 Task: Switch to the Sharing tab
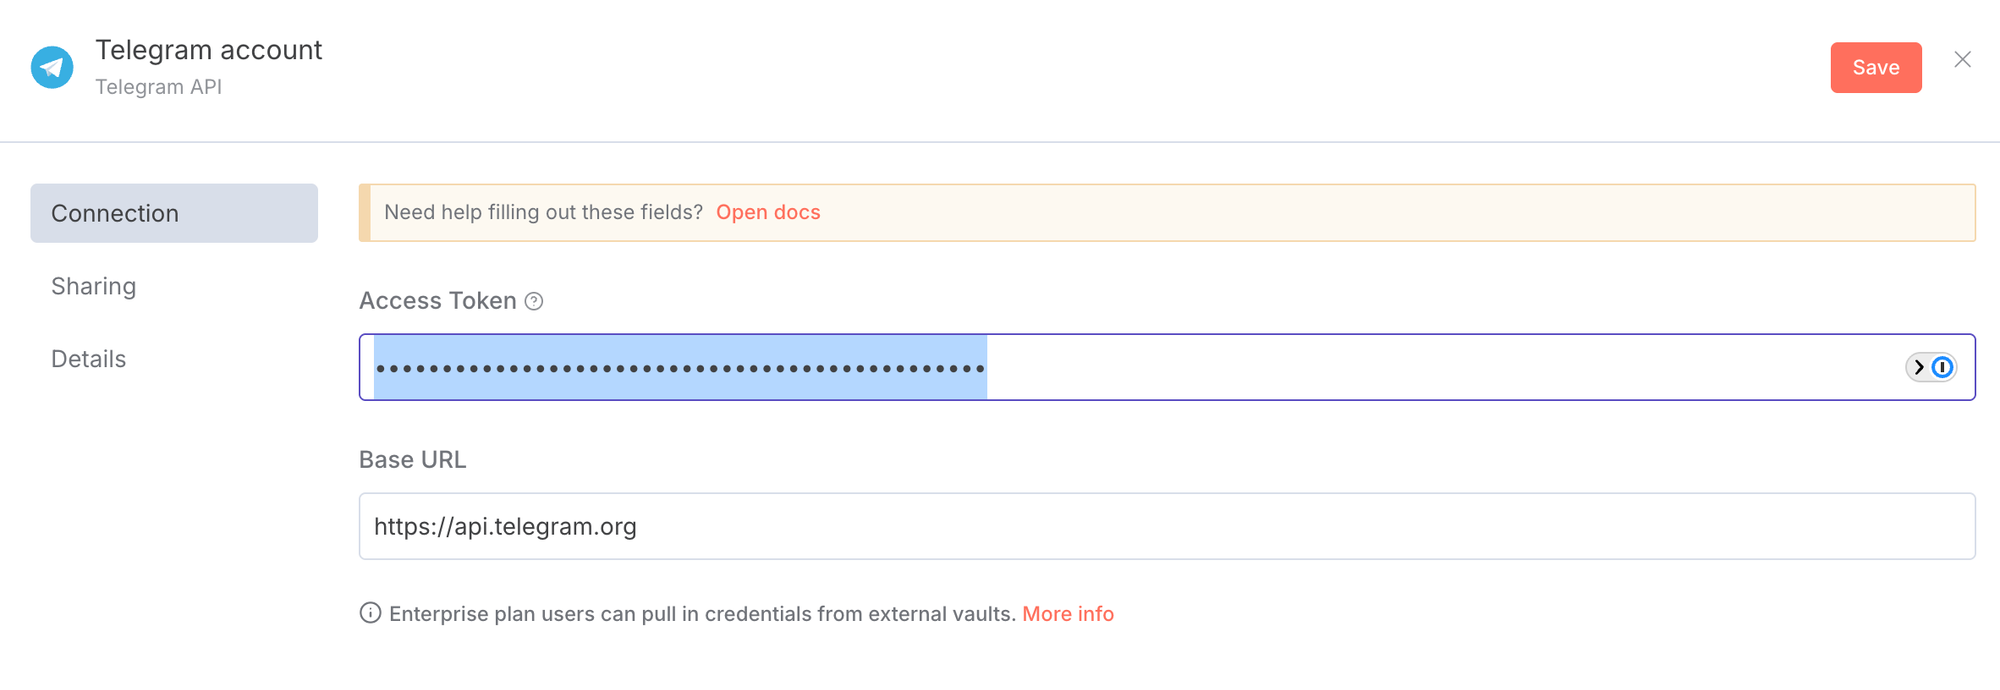pyautogui.click(x=94, y=286)
